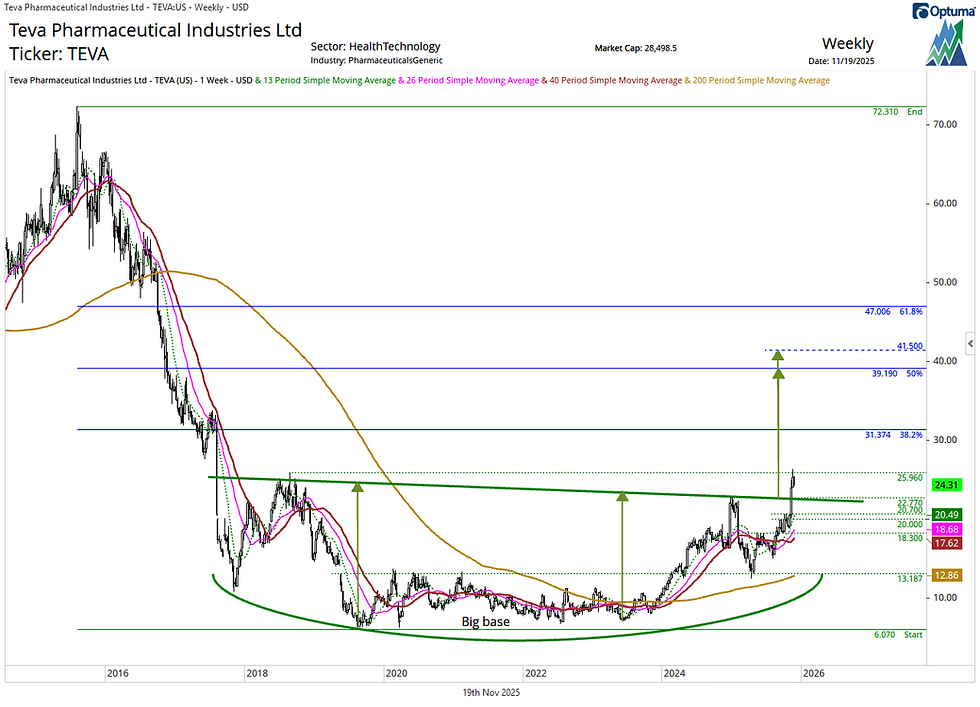Click the 70.00 price axis label
Viewport: 980px width, 707px height.
945,124
